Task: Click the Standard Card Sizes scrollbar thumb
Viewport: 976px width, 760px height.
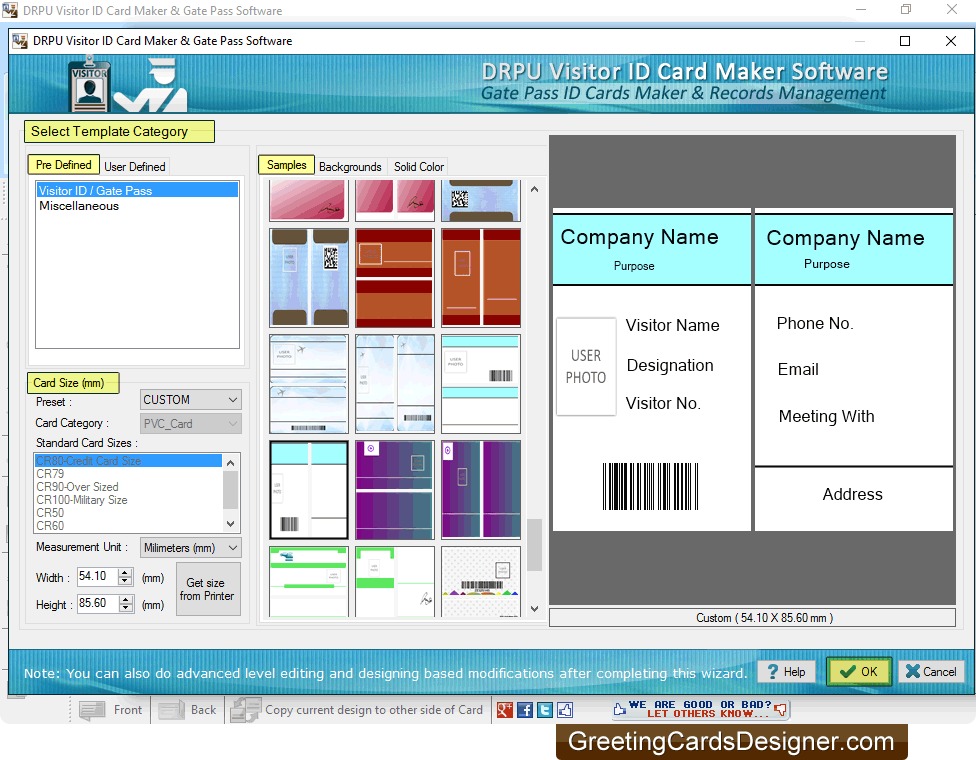Action: point(230,490)
